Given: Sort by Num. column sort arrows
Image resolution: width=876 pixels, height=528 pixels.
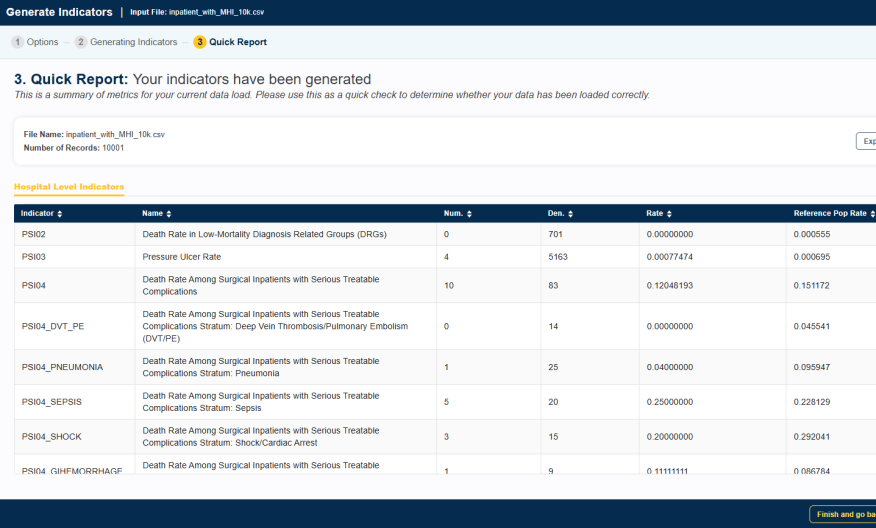Looking at the screenshot, I should click(469, 214).
